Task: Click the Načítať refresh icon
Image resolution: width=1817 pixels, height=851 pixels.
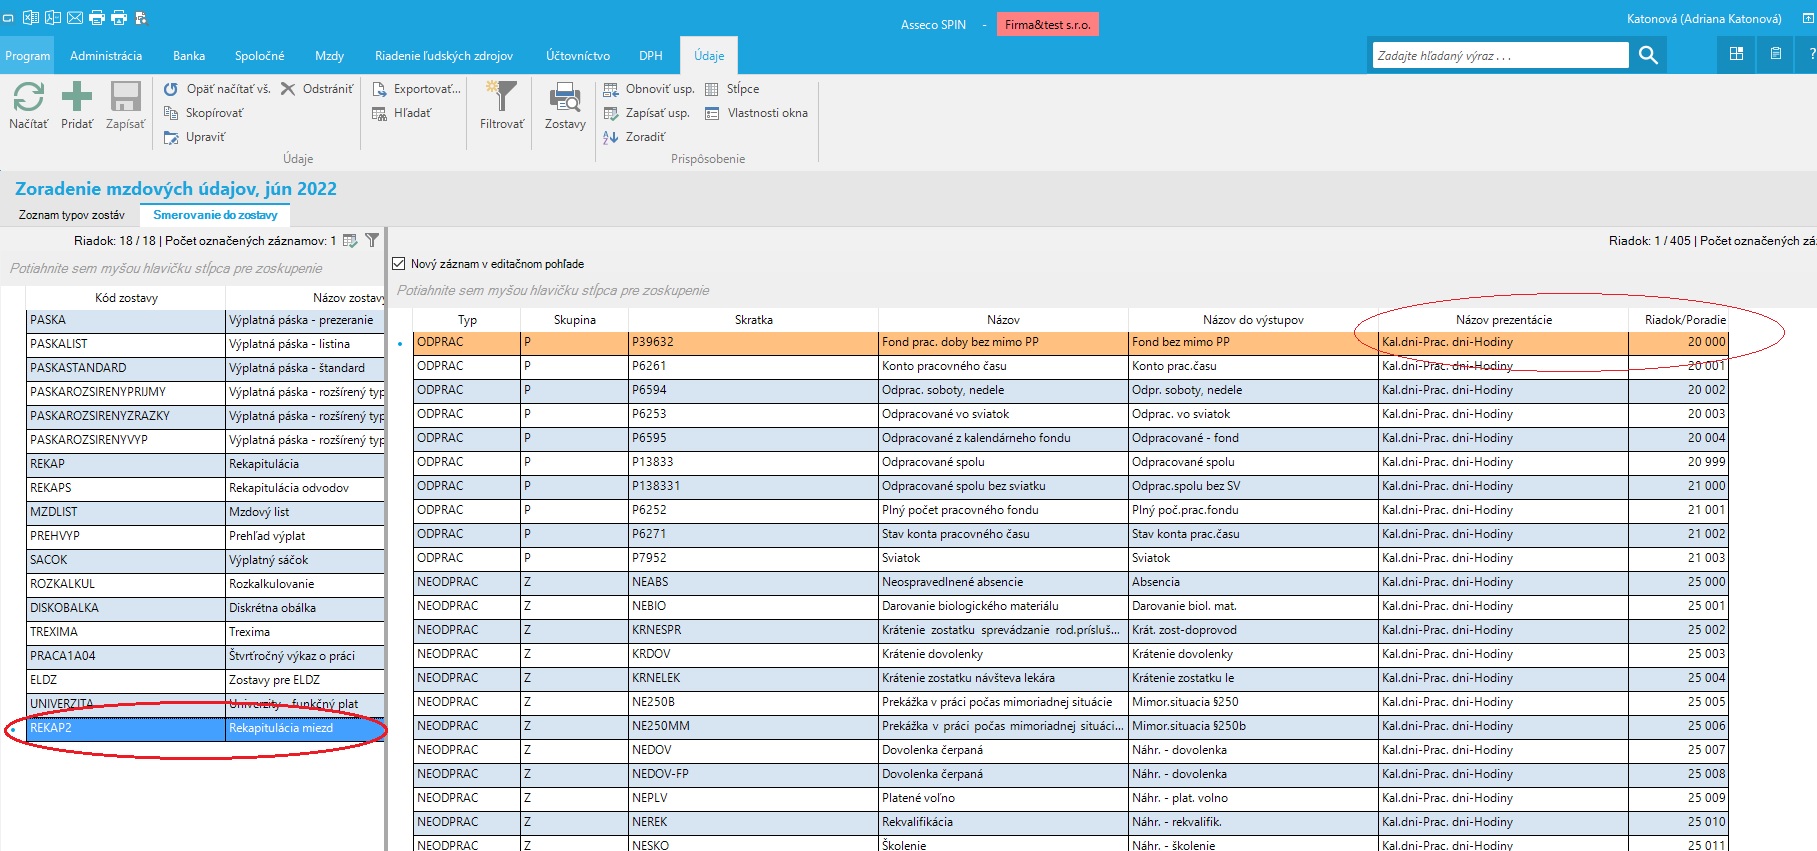Action: [28, 97]
